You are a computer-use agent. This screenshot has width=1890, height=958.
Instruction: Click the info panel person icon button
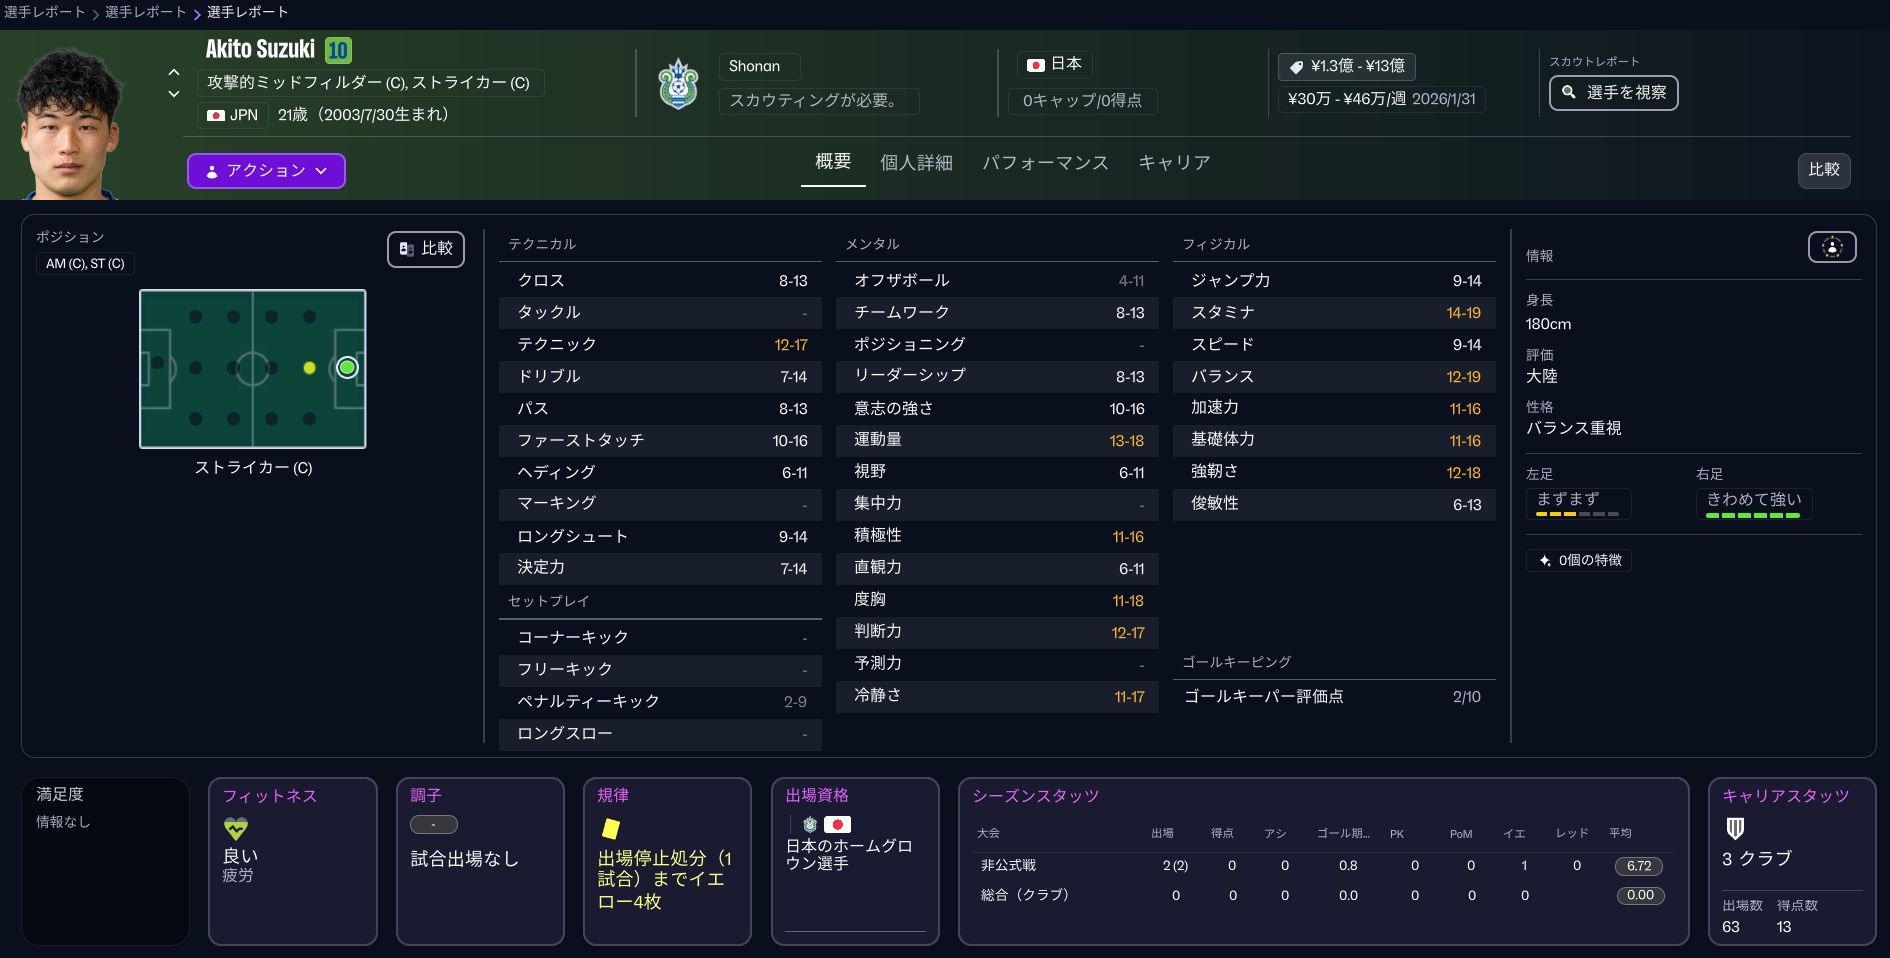(x=1831, y=247)
